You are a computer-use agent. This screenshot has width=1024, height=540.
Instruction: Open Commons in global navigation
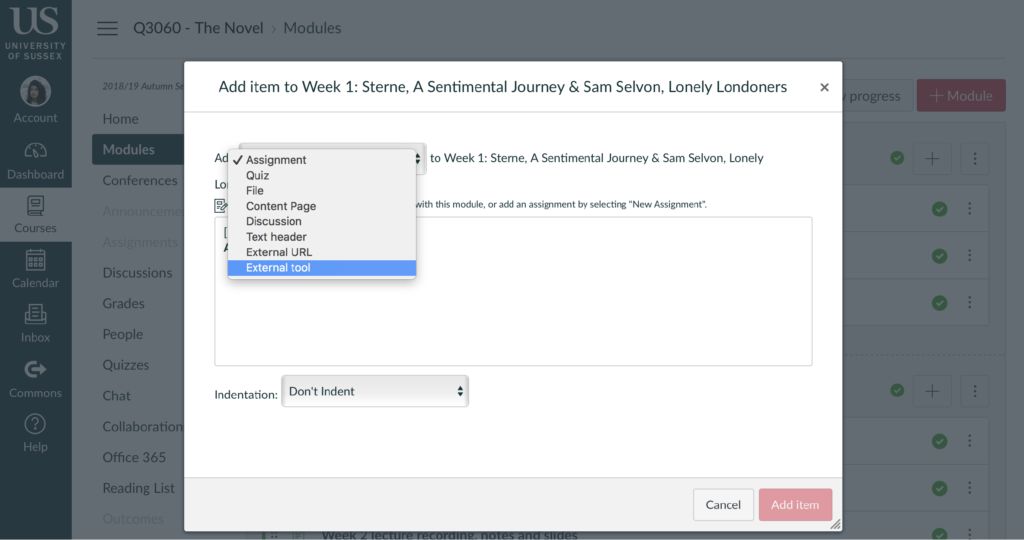click(35, 379)
